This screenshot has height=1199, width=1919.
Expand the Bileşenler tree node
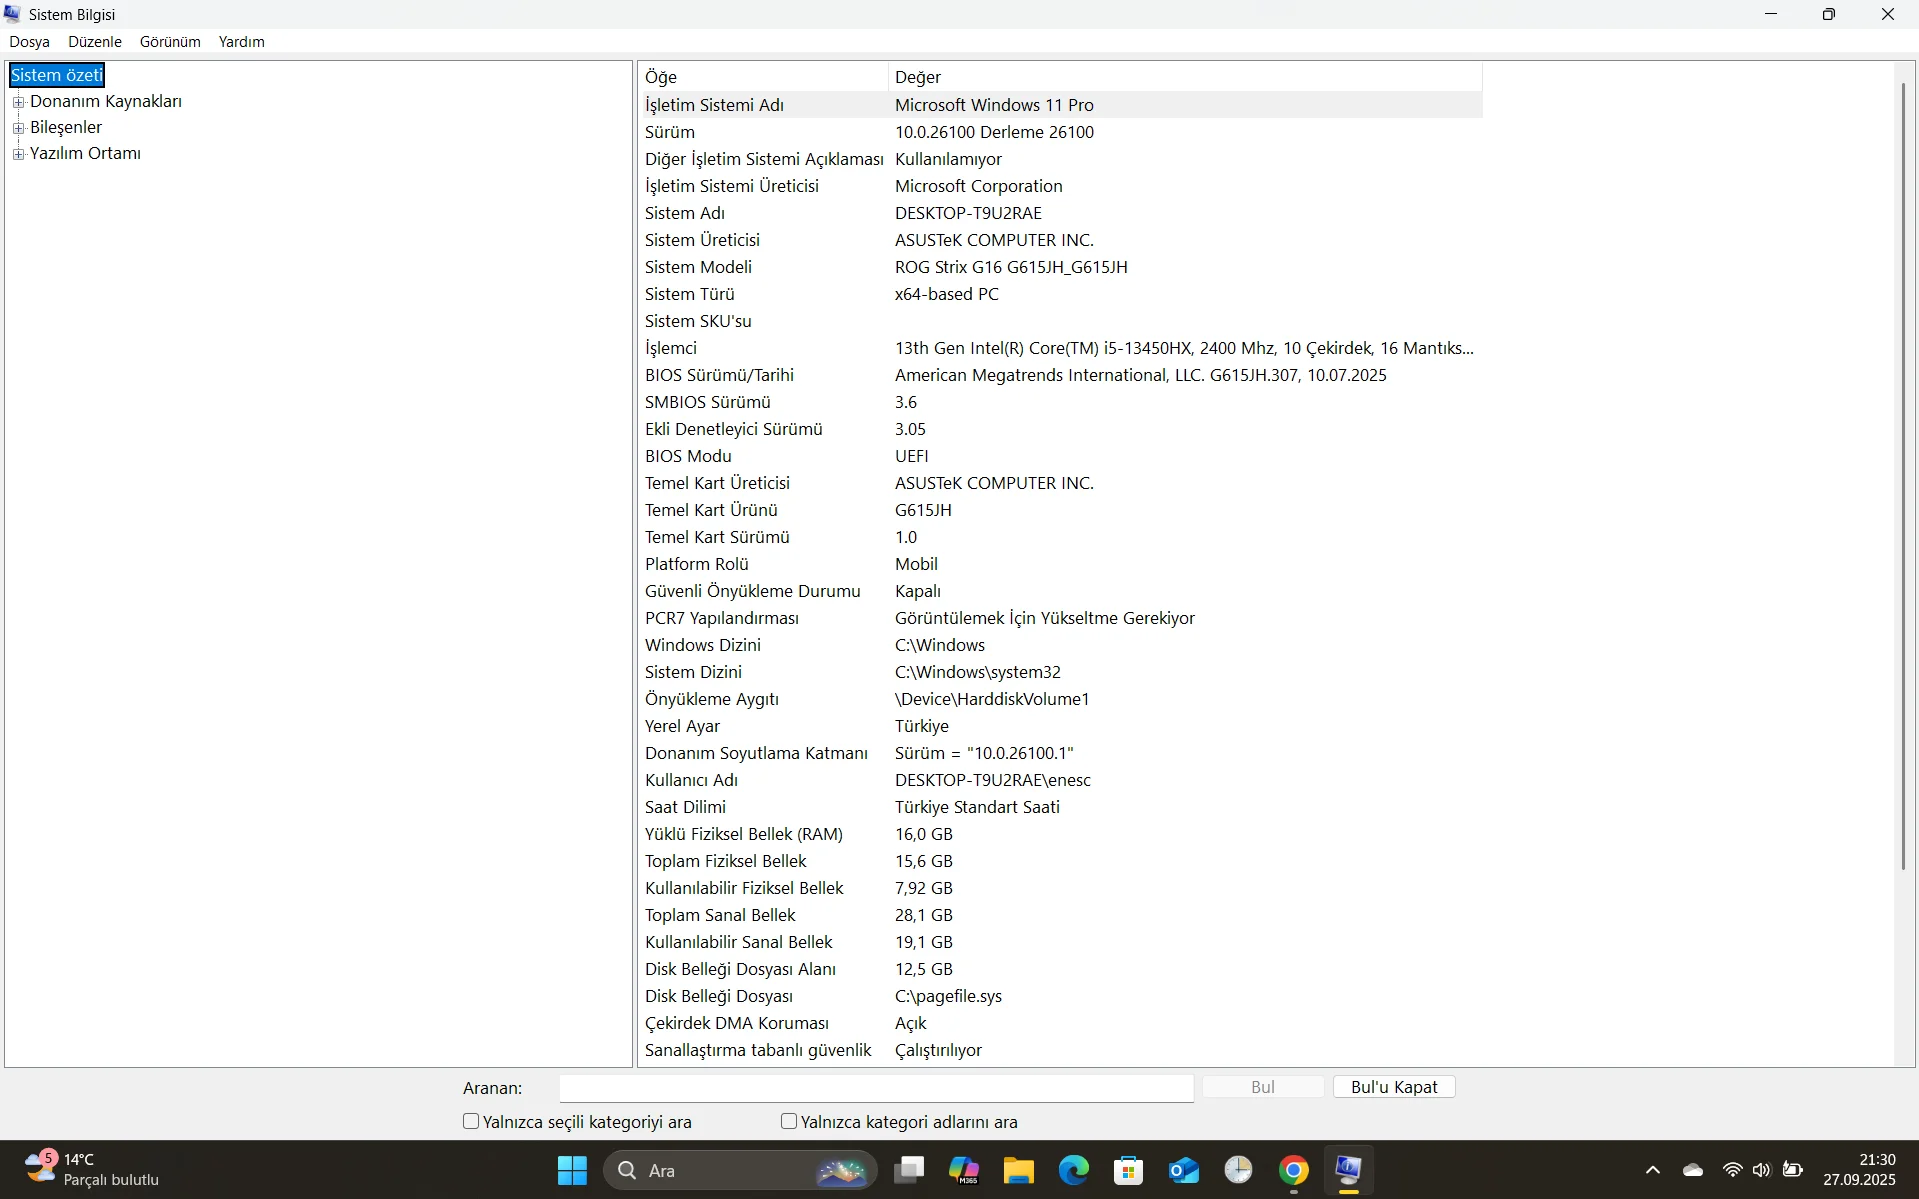click(18, 128)
